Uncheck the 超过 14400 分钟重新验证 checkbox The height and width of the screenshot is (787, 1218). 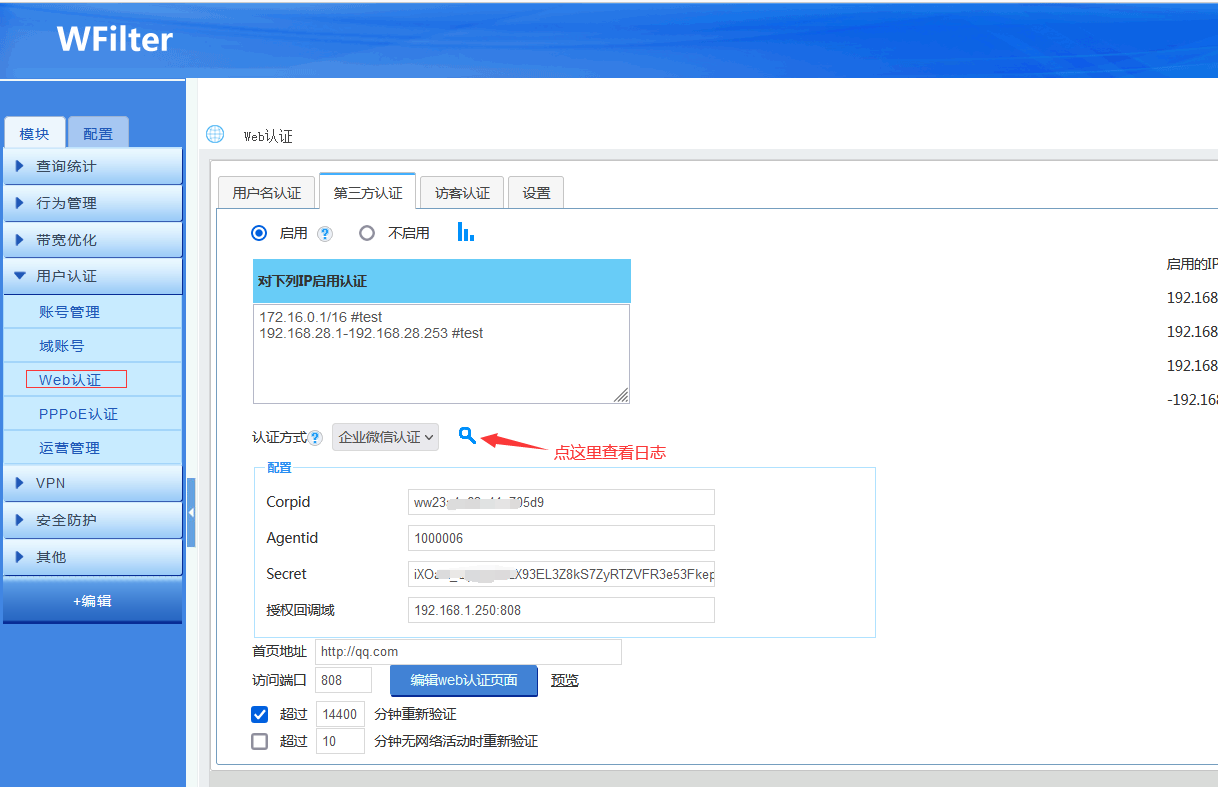pyautogui.click(x=260, y=714)
